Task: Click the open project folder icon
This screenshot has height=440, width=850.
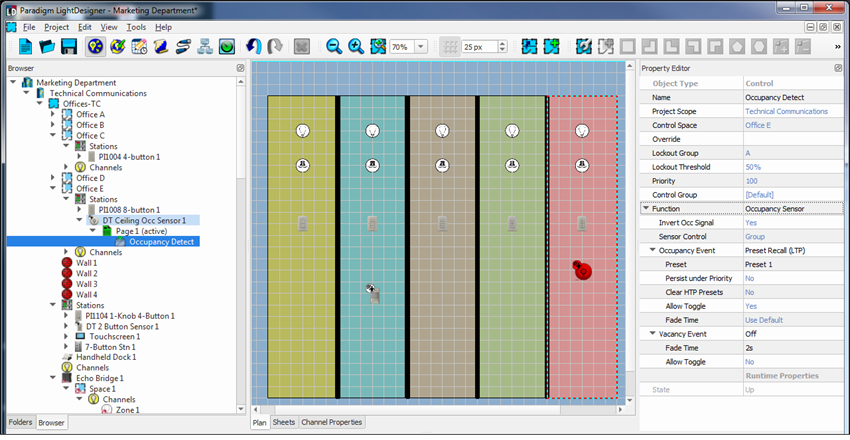Action: pyautogui.click(x=46, y=47)
